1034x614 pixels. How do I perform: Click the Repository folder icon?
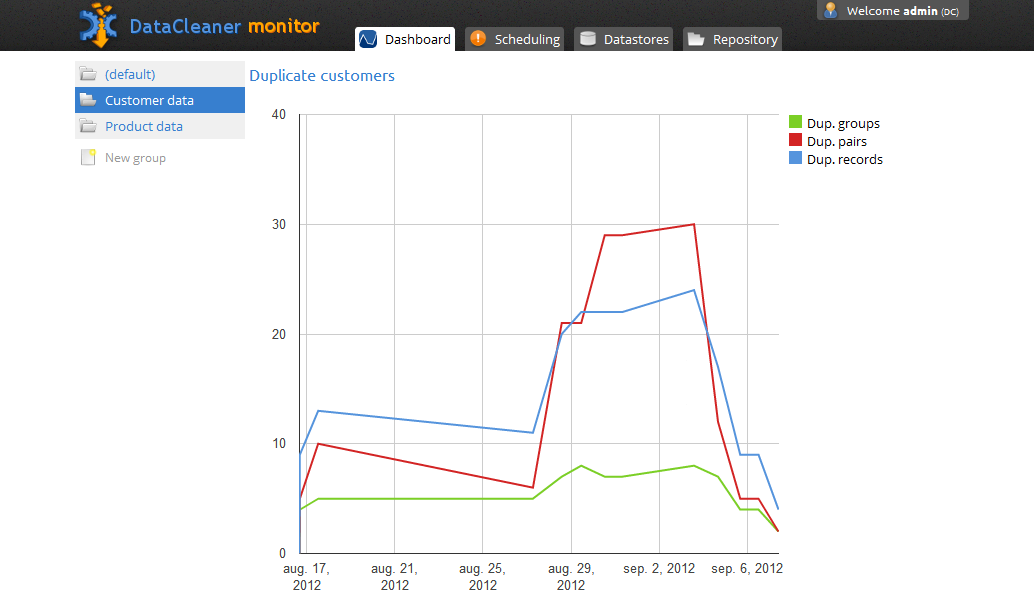pyautogui.click(x=697, y=39)
